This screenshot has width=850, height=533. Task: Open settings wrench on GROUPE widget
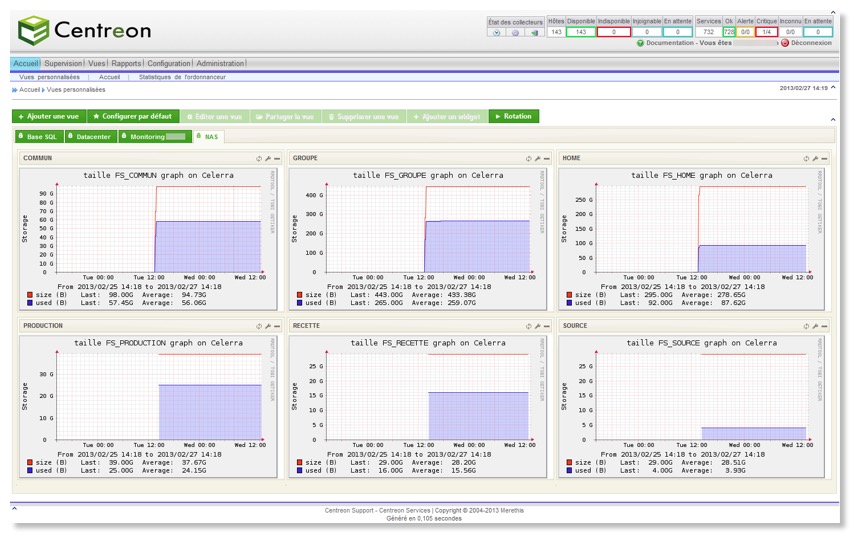(x=537, y=158)
